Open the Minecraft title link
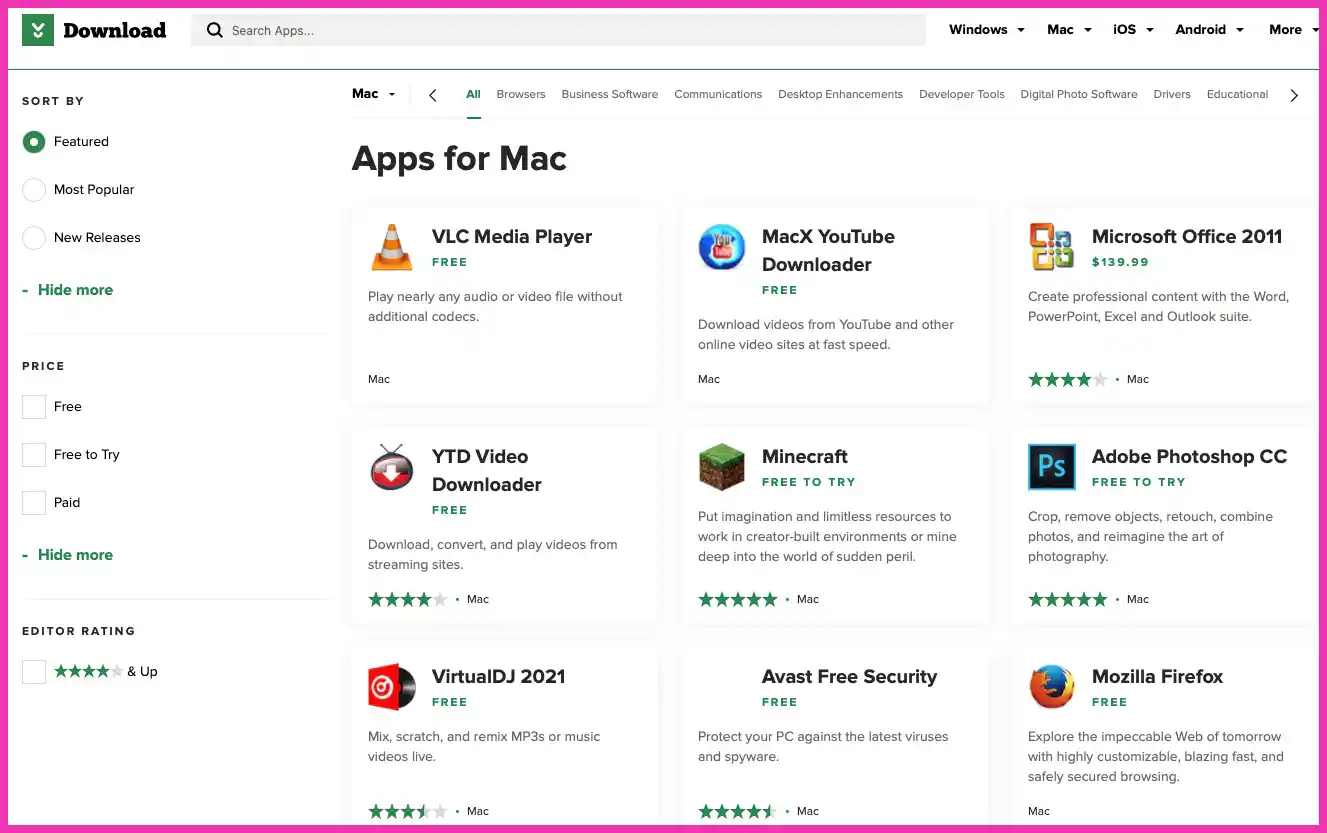1327x833 pixels. pyautogui.click(x=805, y=457)
